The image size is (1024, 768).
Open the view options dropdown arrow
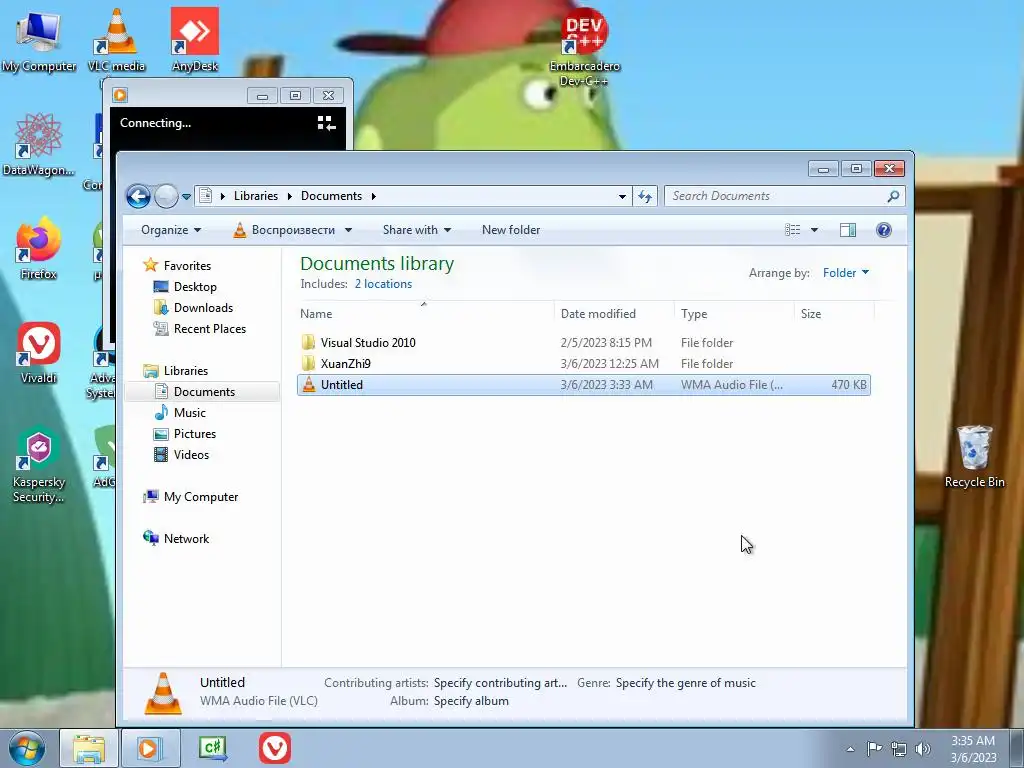point(814,230)
